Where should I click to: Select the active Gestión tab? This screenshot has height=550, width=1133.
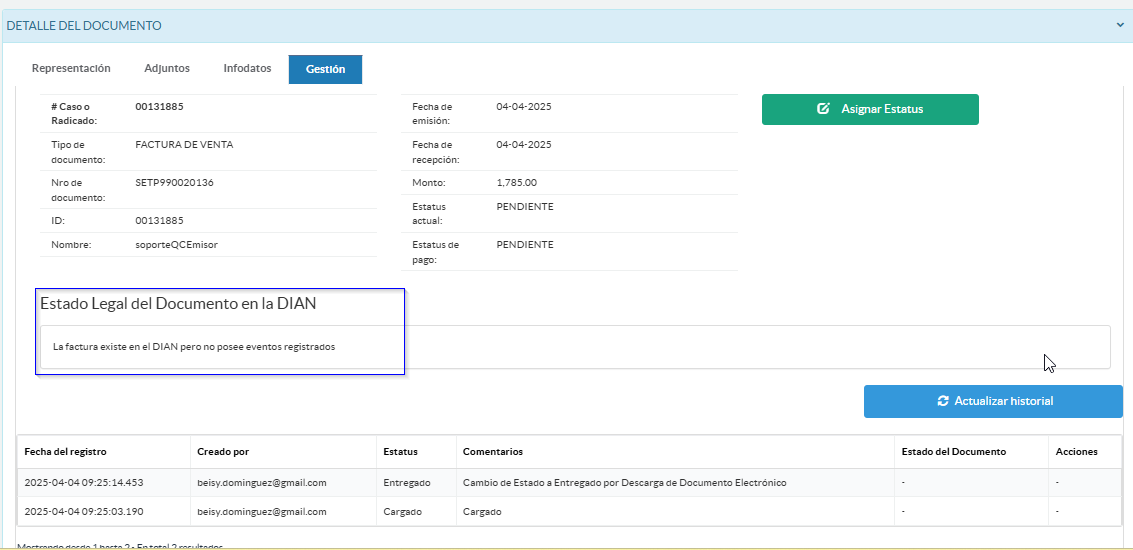click(325, 70)
